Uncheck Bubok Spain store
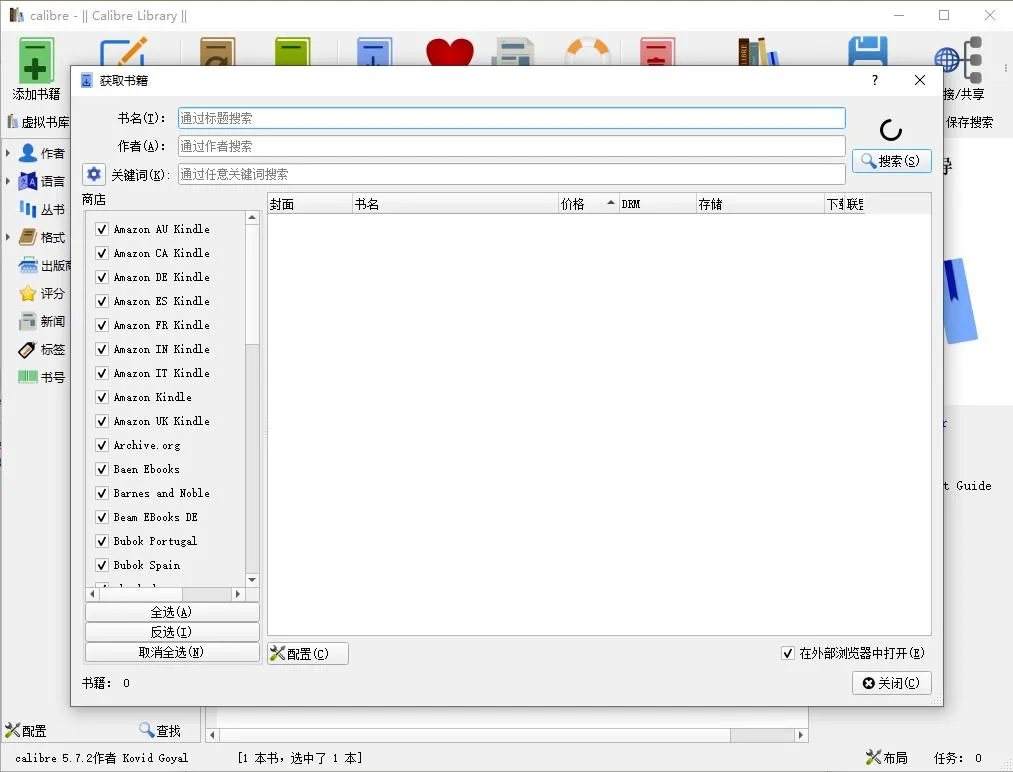The width and height of the screenshot is (1013, 772). pos(101,565)
